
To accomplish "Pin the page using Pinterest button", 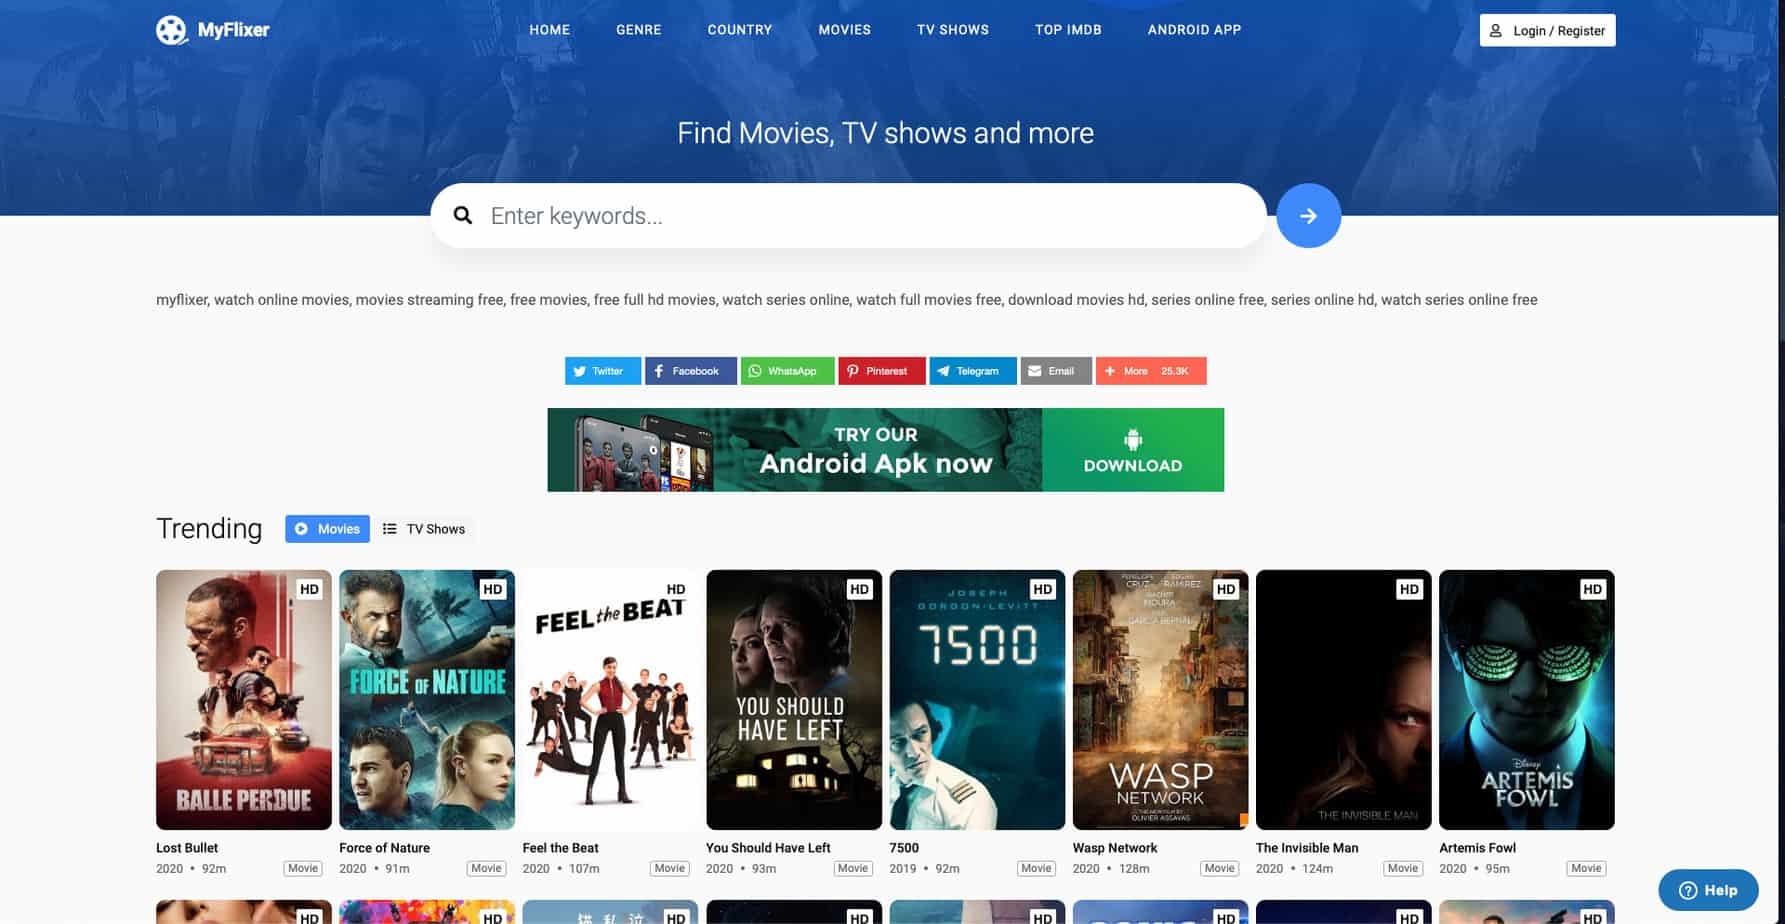I will click(881, 371).
